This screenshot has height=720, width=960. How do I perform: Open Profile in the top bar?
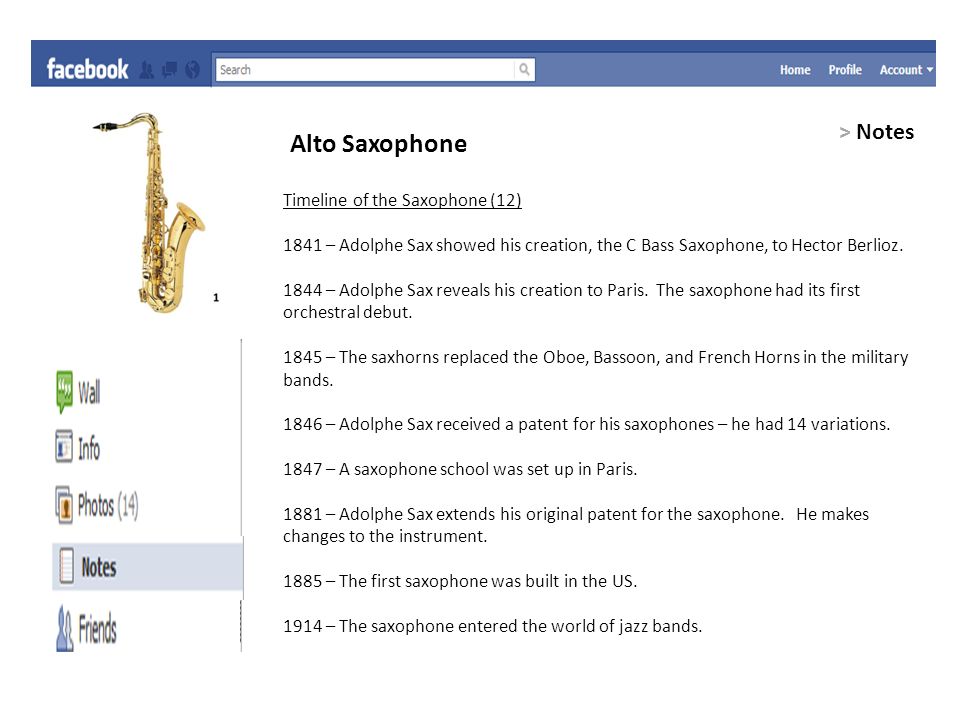point(845,70)
